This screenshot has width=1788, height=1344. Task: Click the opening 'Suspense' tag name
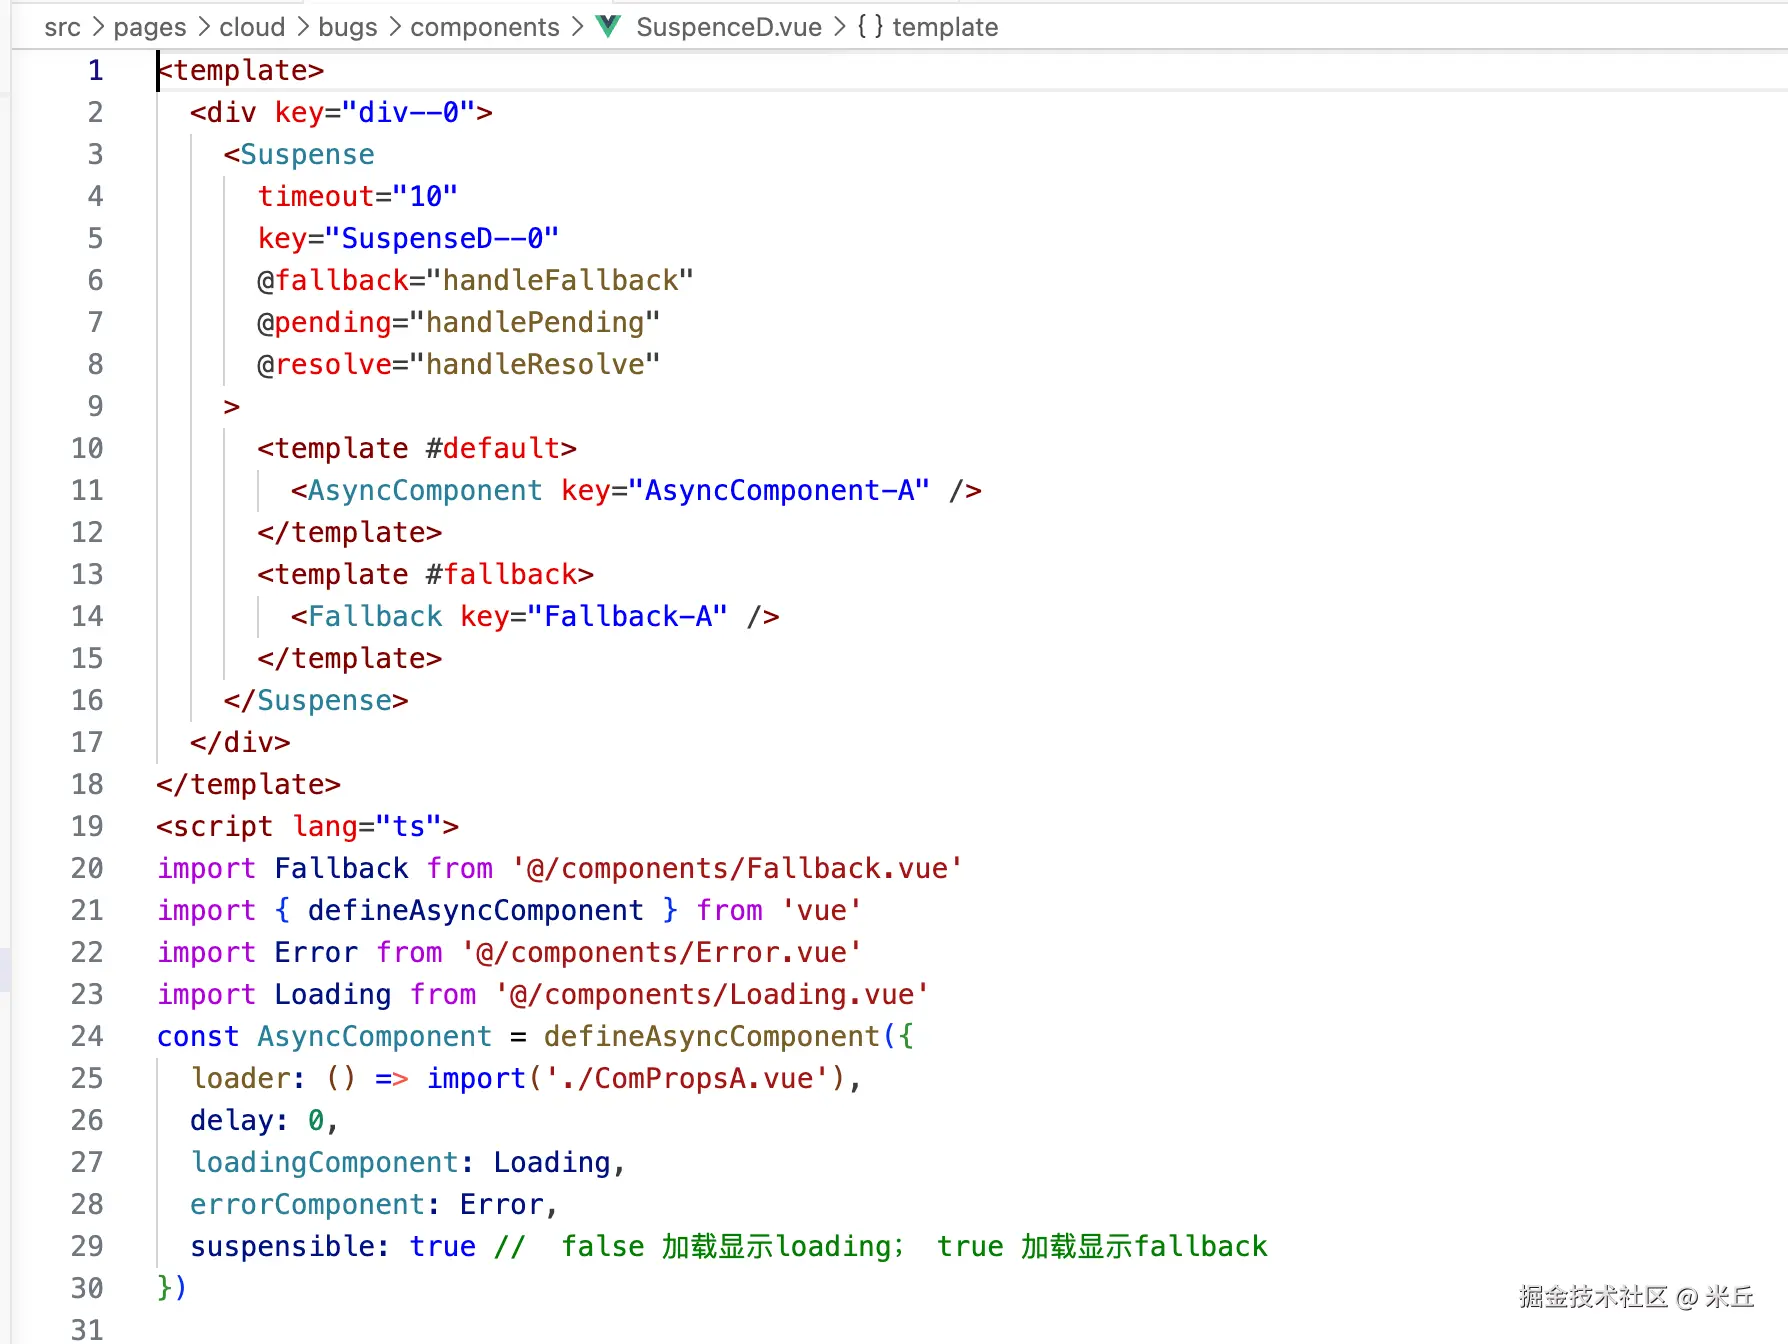click(307, 154)
